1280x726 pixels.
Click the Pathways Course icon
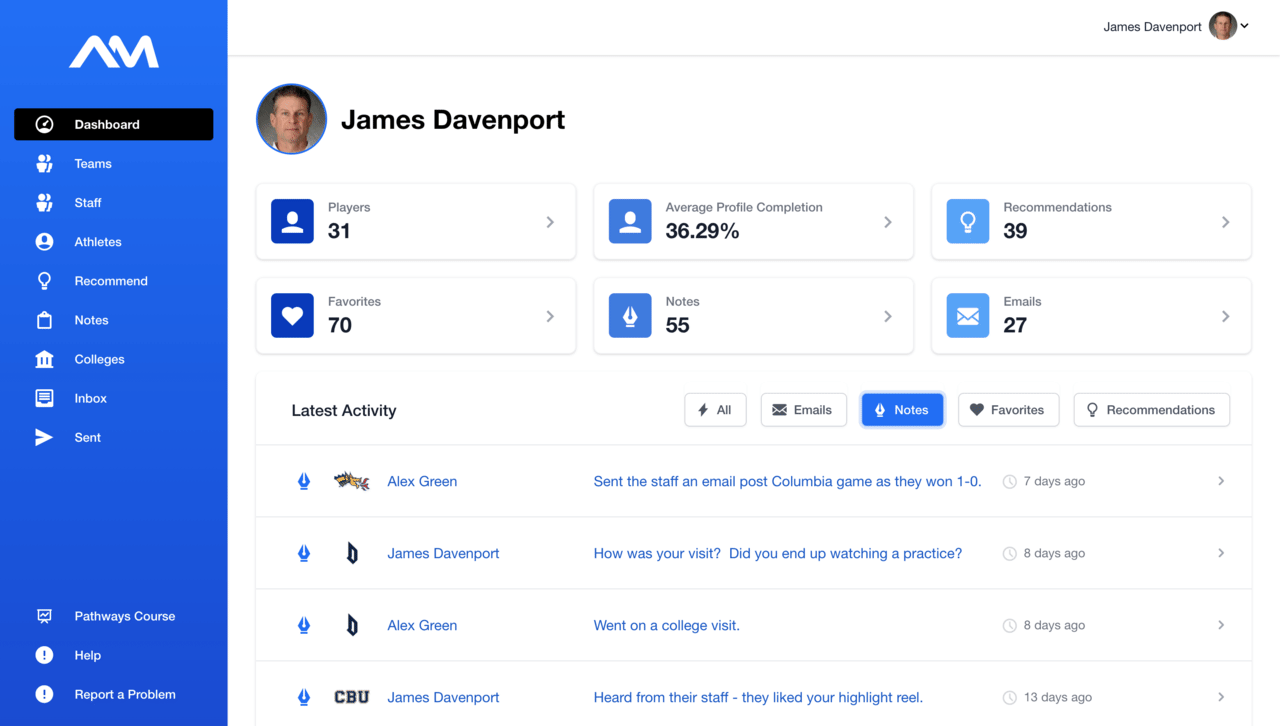(x=44, y=616)
